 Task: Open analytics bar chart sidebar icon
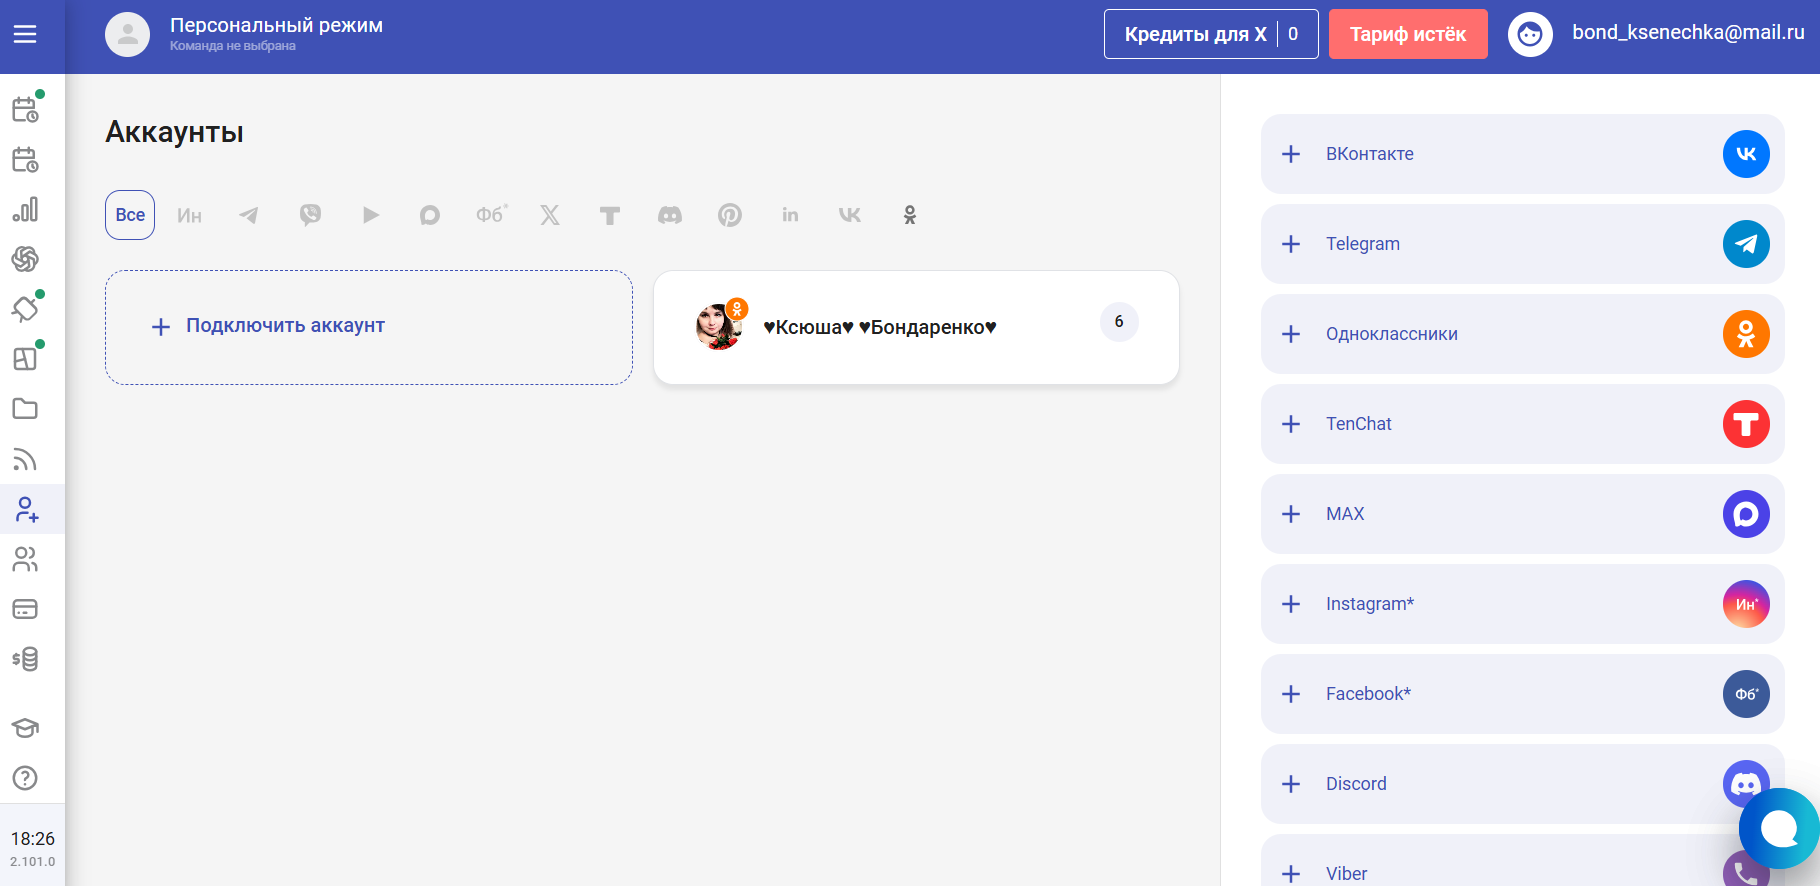tap(25, 209)
